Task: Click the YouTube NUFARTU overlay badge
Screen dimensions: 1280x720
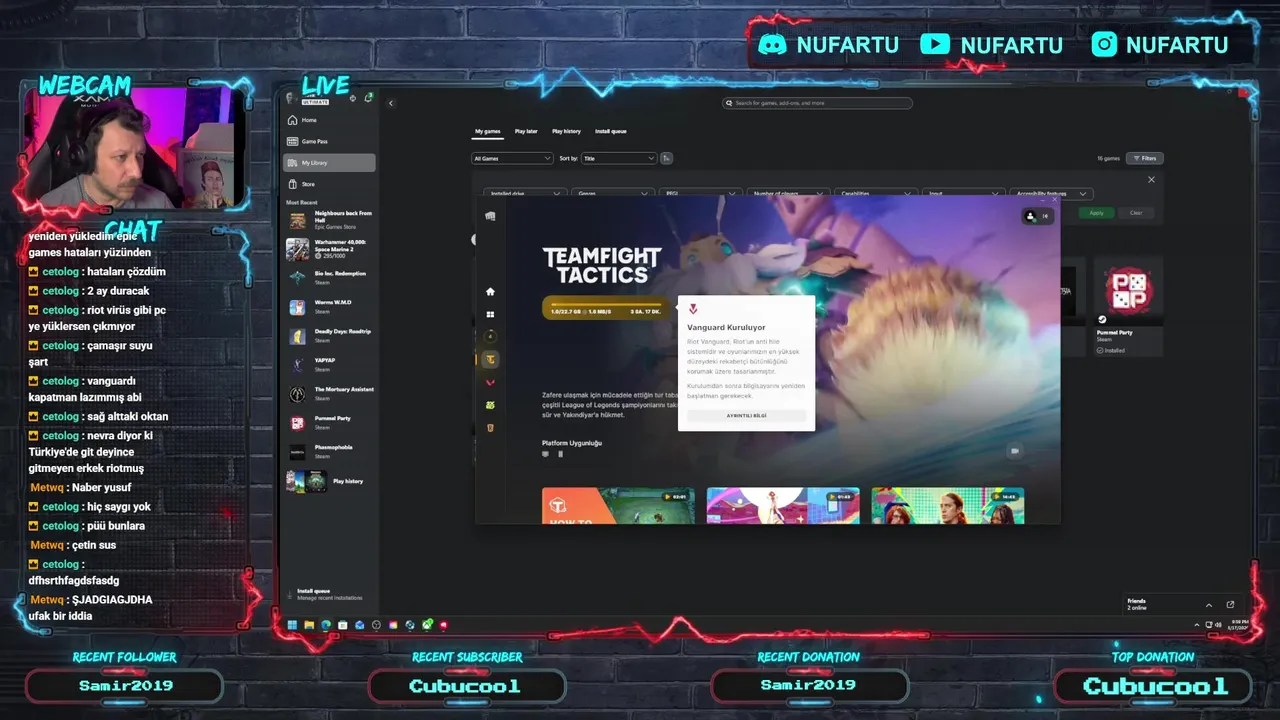Action: 991,45
